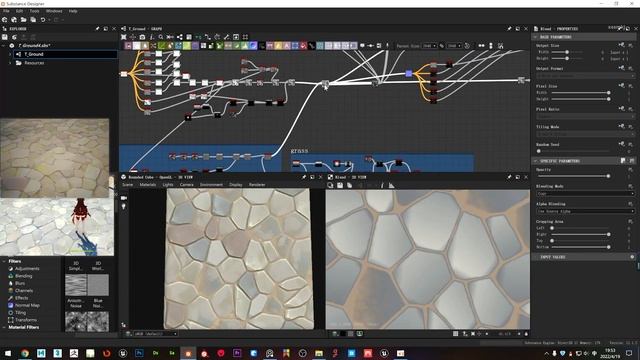Image resolution: width=640 pixels, height=360 pixels.
Task: Pin the Explorer panel
Action: [x=97, y=29]
